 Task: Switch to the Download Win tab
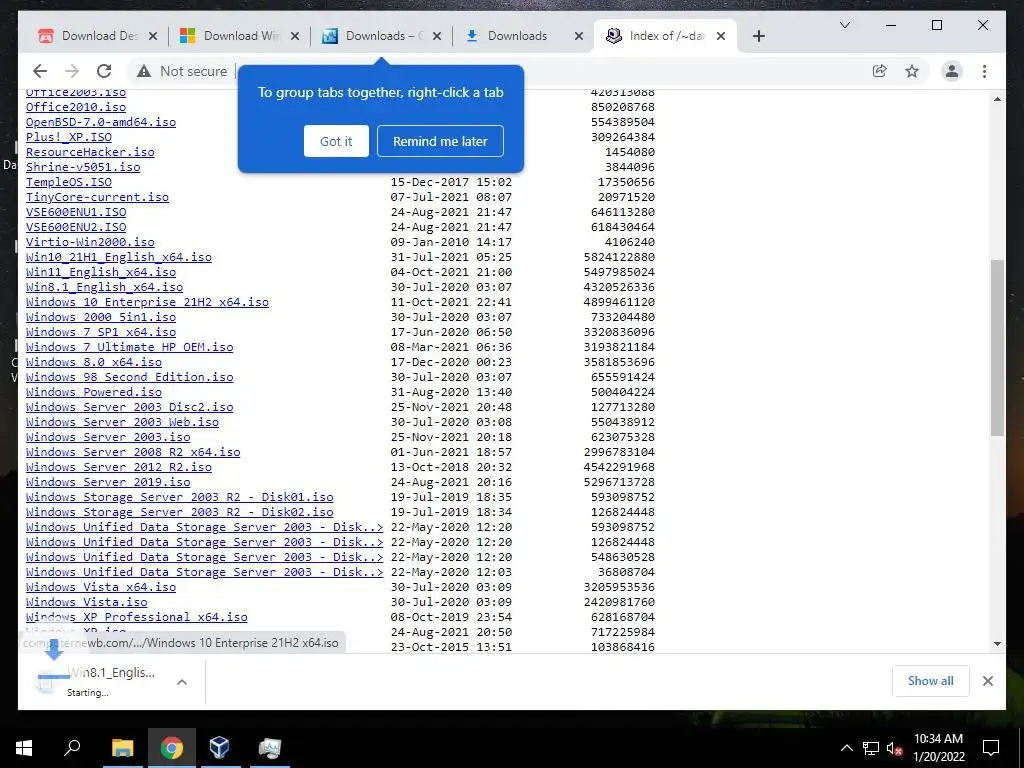pyautogui.click(x=240, y=36)
